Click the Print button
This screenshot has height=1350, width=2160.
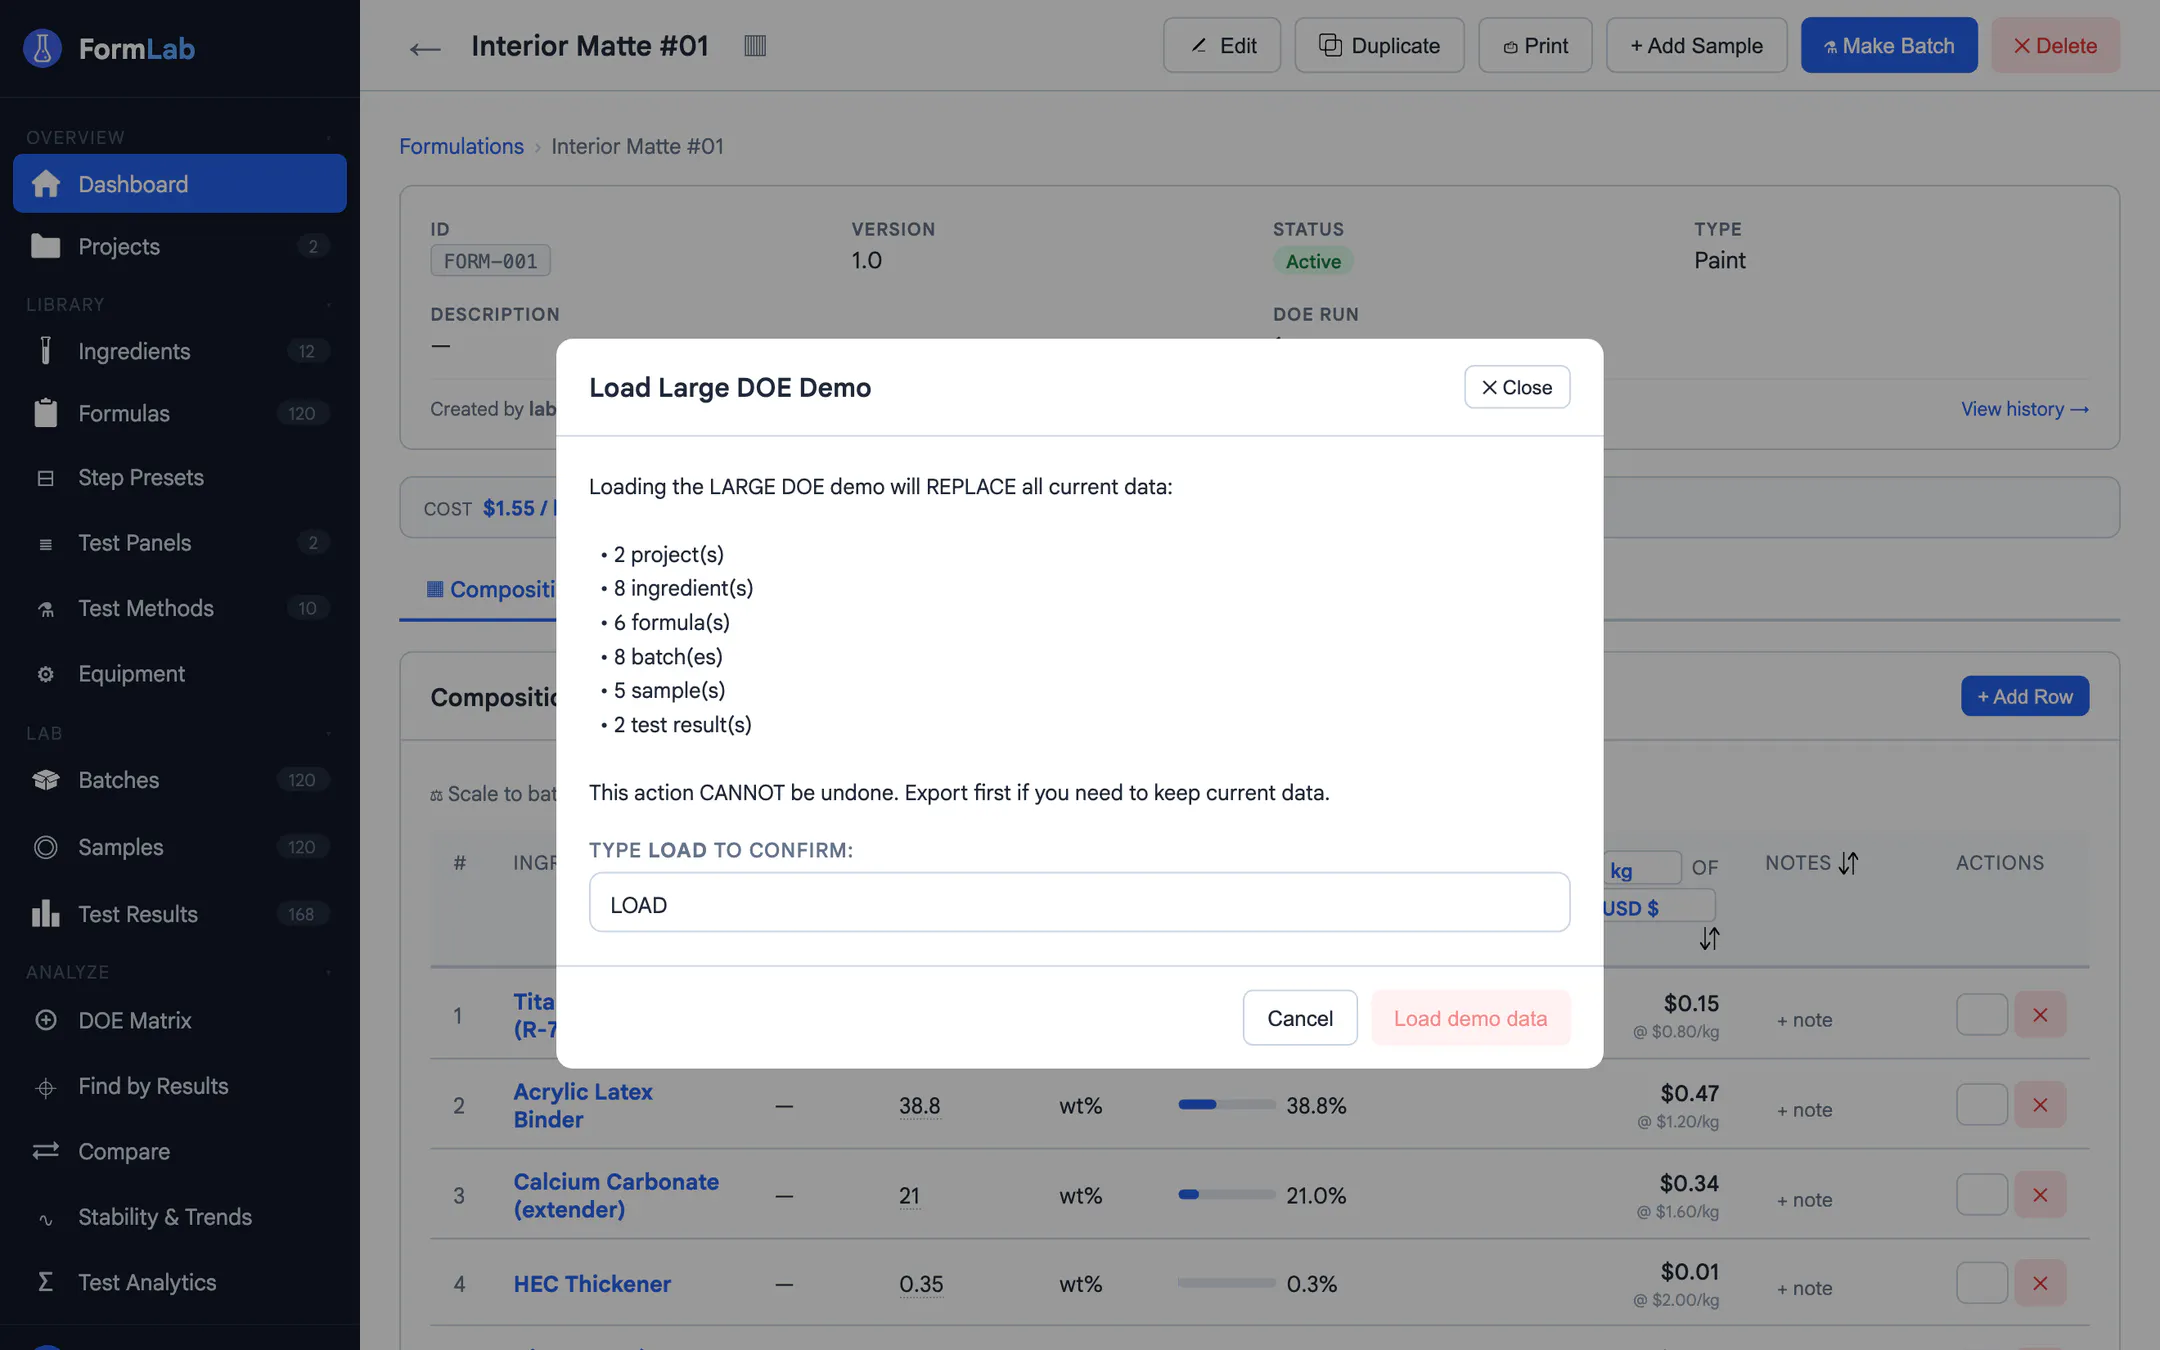click(x=1535, y=45)
